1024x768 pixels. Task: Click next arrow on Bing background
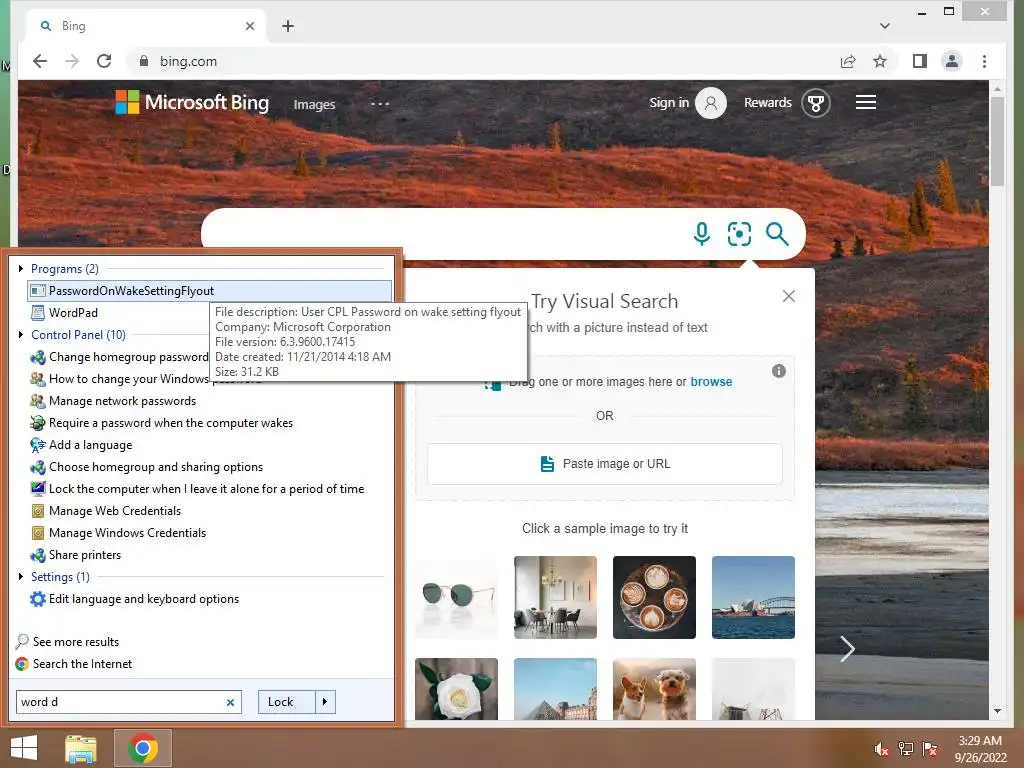coord(847,649)
